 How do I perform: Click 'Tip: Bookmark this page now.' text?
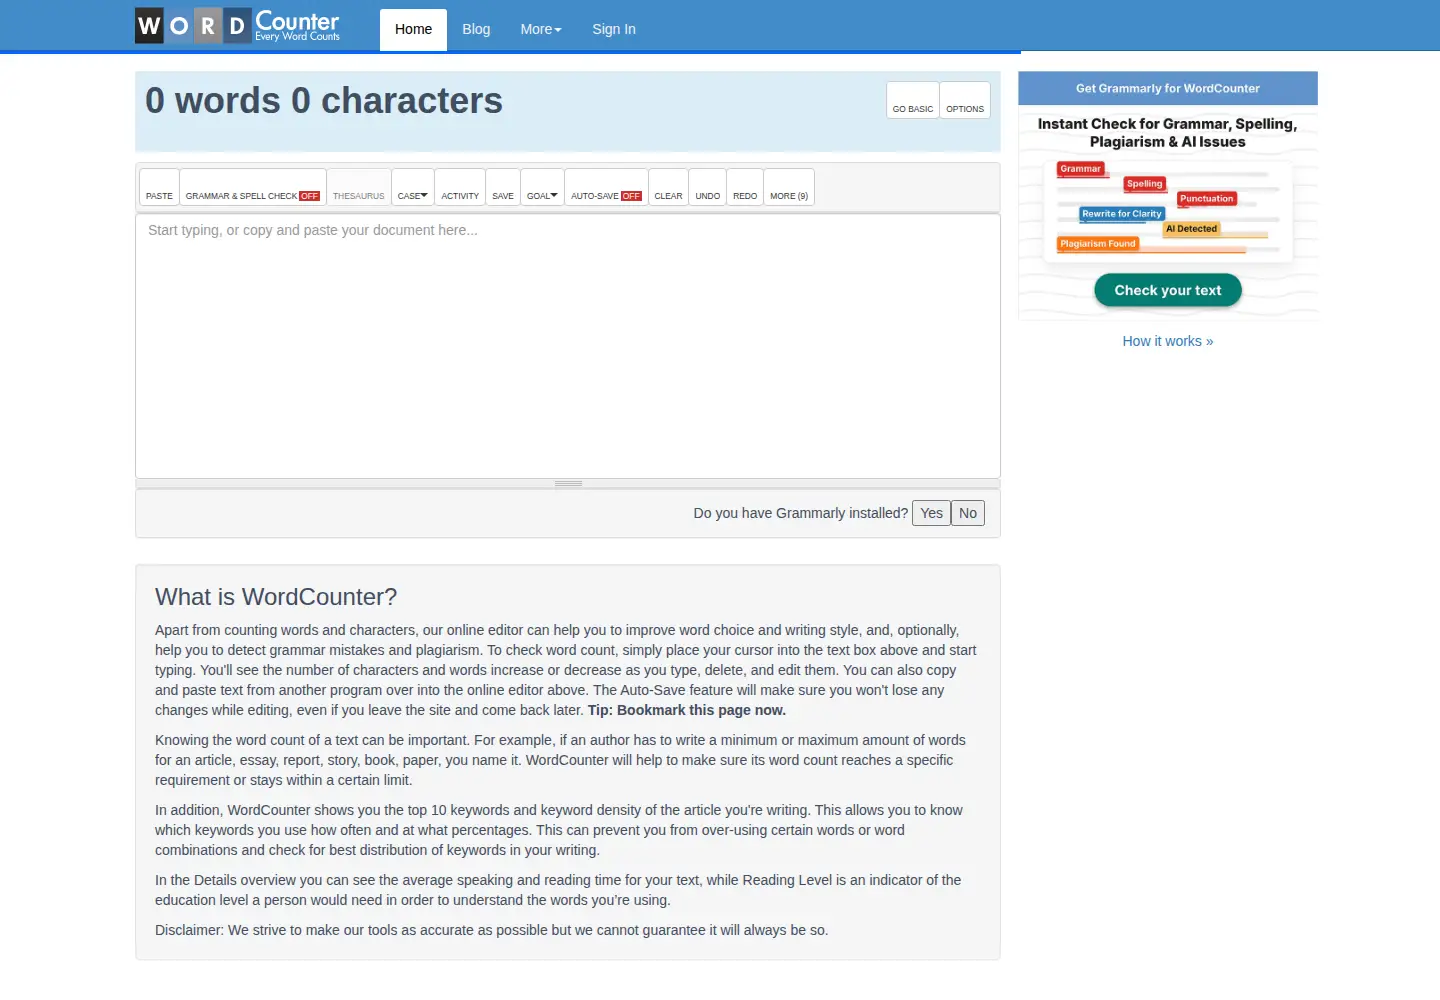coord(687,710)
